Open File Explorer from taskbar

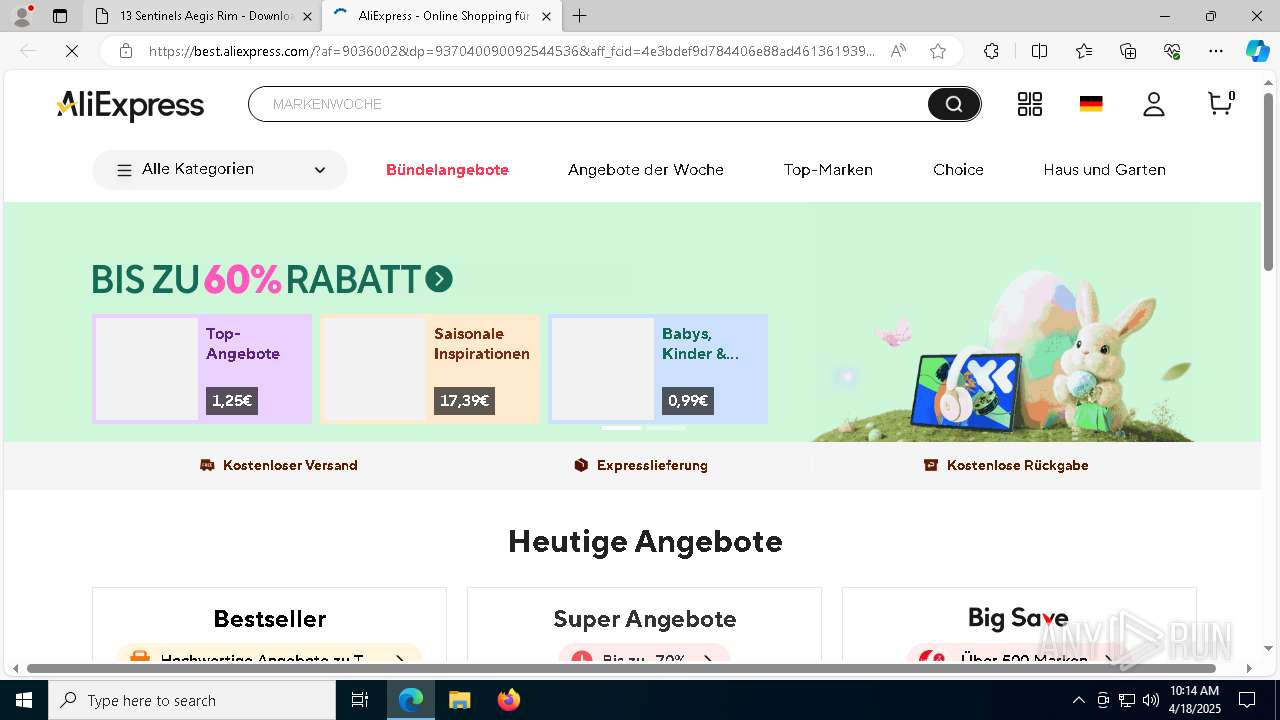[459, 700]
